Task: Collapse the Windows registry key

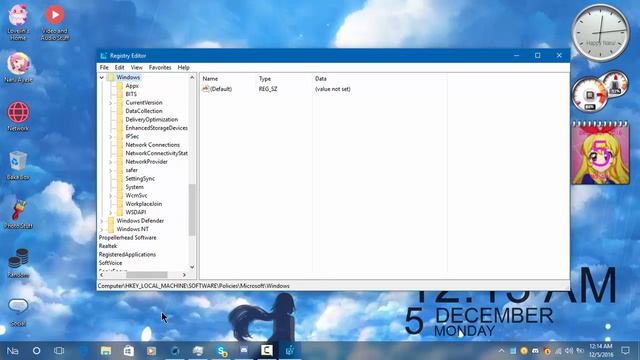Action: coord(102,77)
